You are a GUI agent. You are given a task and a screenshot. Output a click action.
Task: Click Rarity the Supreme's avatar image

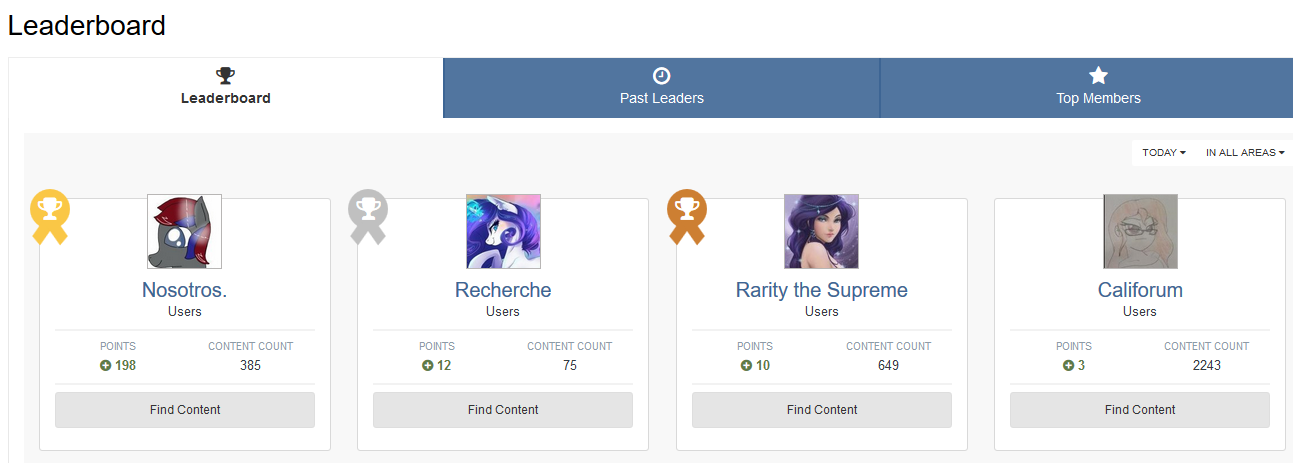click(x=821, y=232)
